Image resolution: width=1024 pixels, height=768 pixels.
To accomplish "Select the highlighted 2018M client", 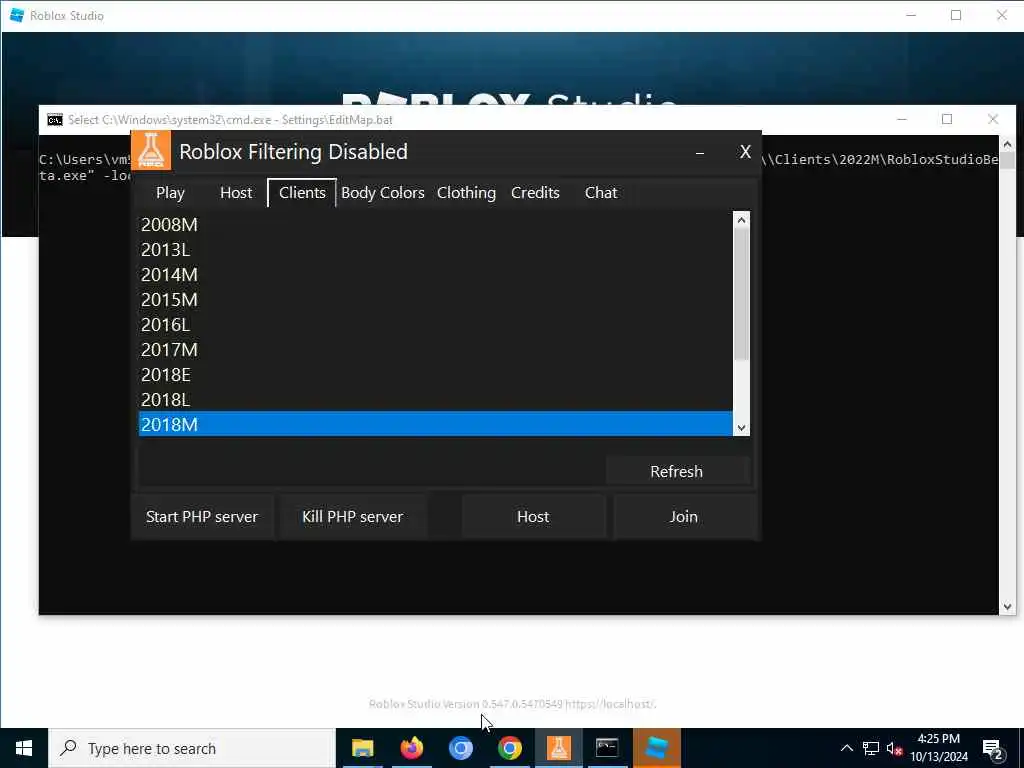I will [x=436, y=424].
